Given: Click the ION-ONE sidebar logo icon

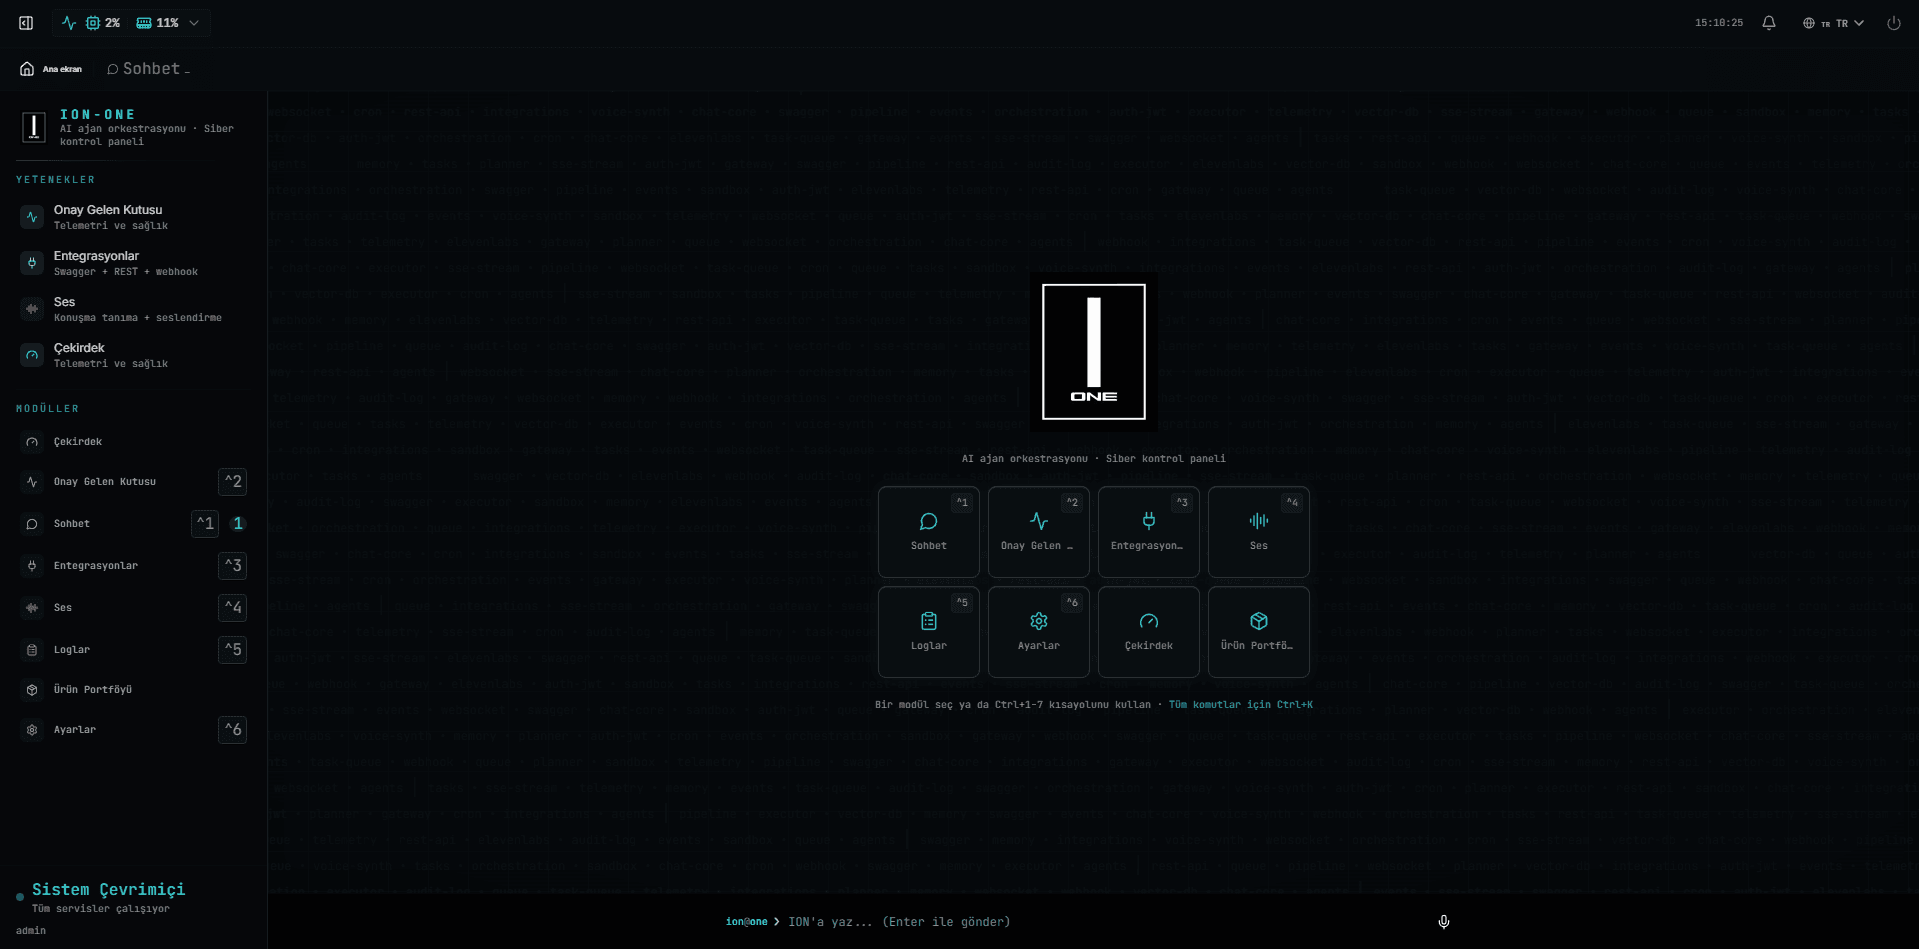Looking at the screenshot, I should click(x=34, y=127).
